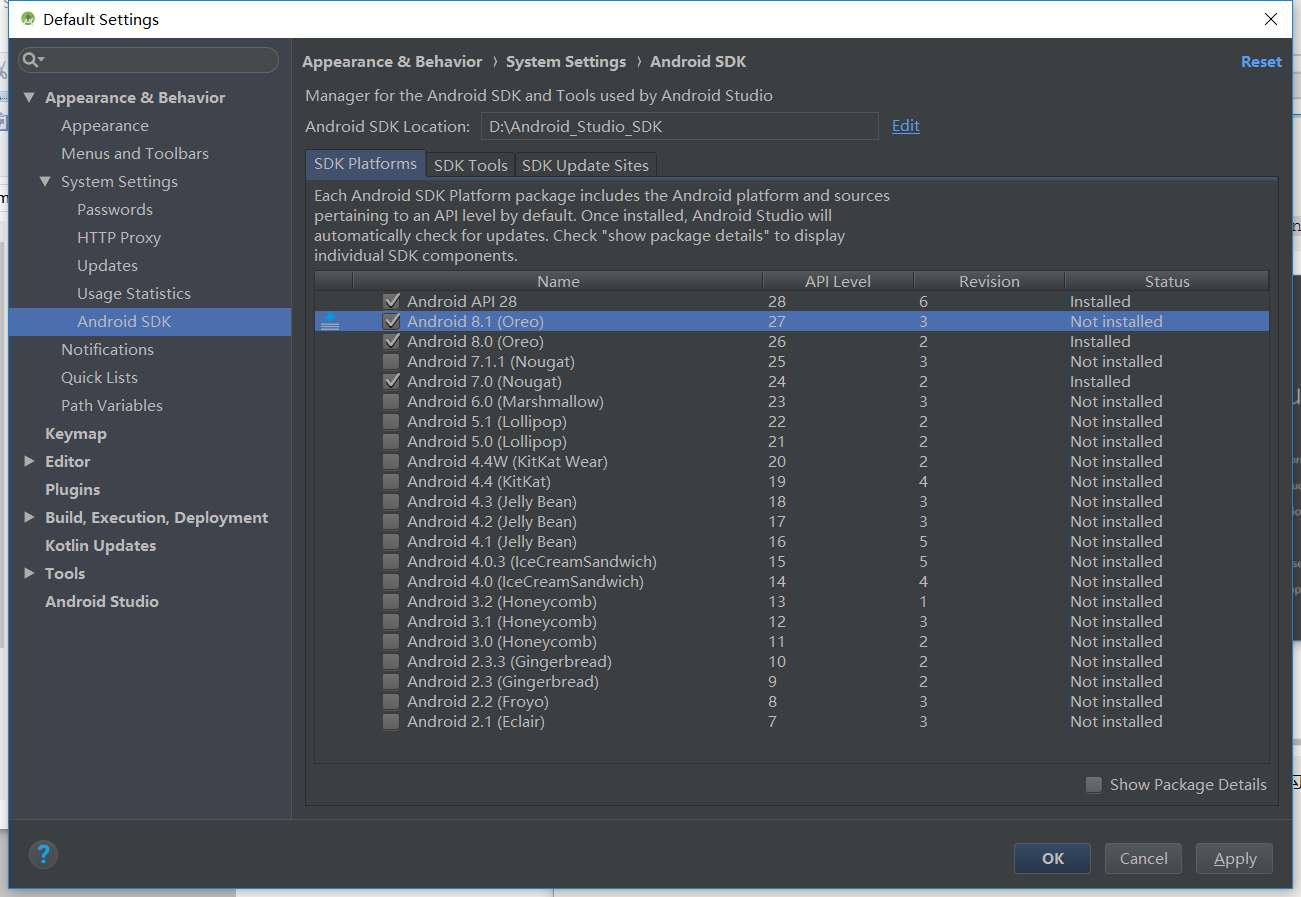Click the Installed status of Android API 28
Viewport: 1301px width, 897px height.
(1100, 301)
